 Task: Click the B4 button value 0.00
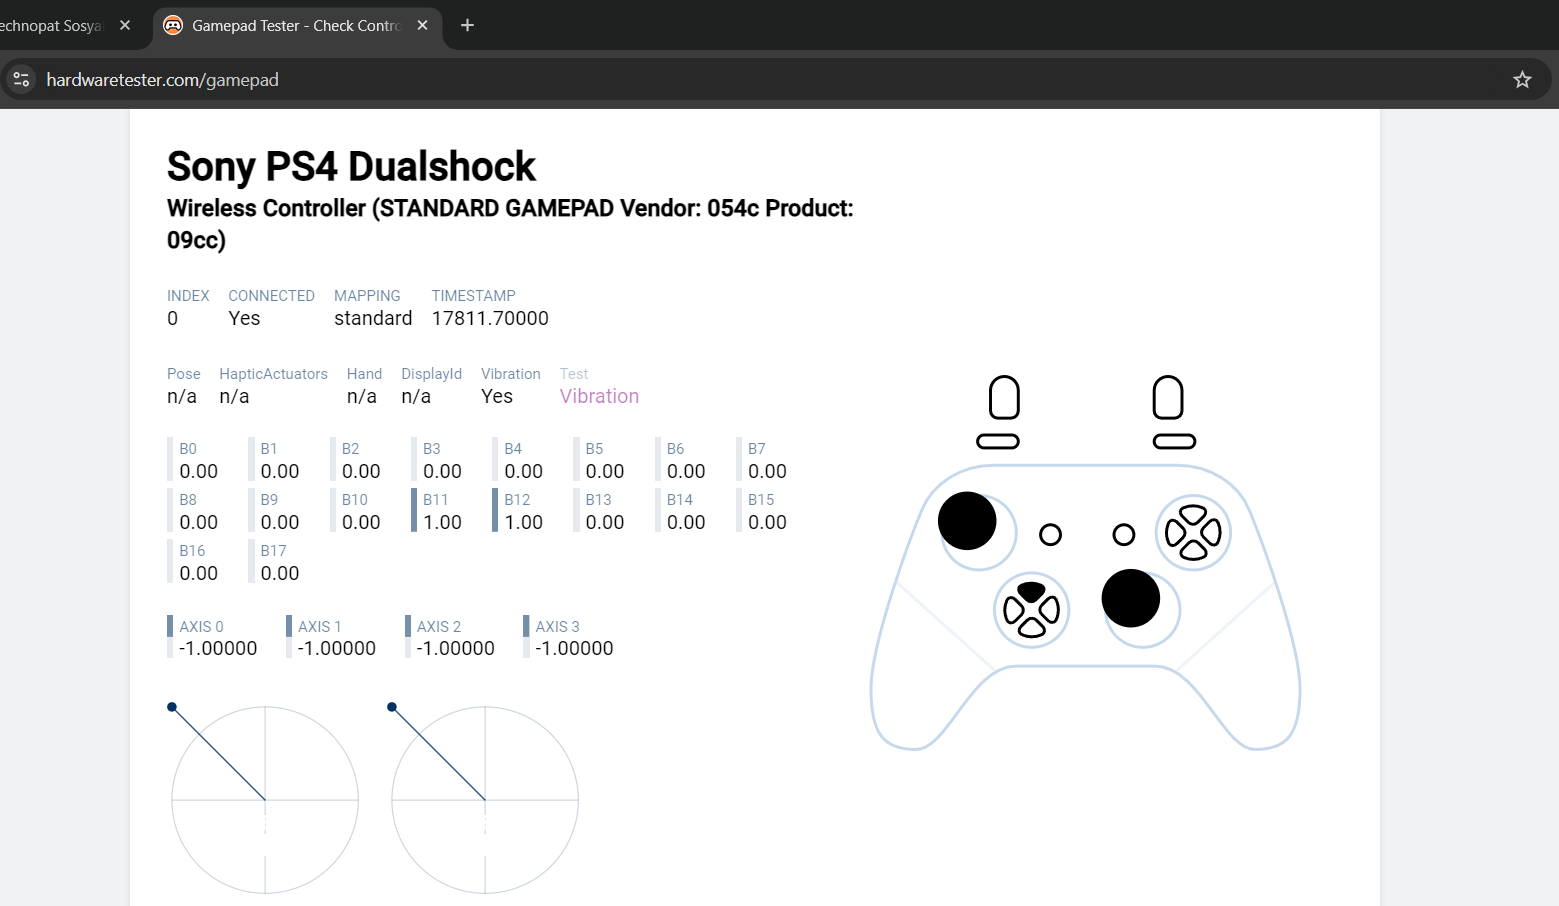point(524,471)
